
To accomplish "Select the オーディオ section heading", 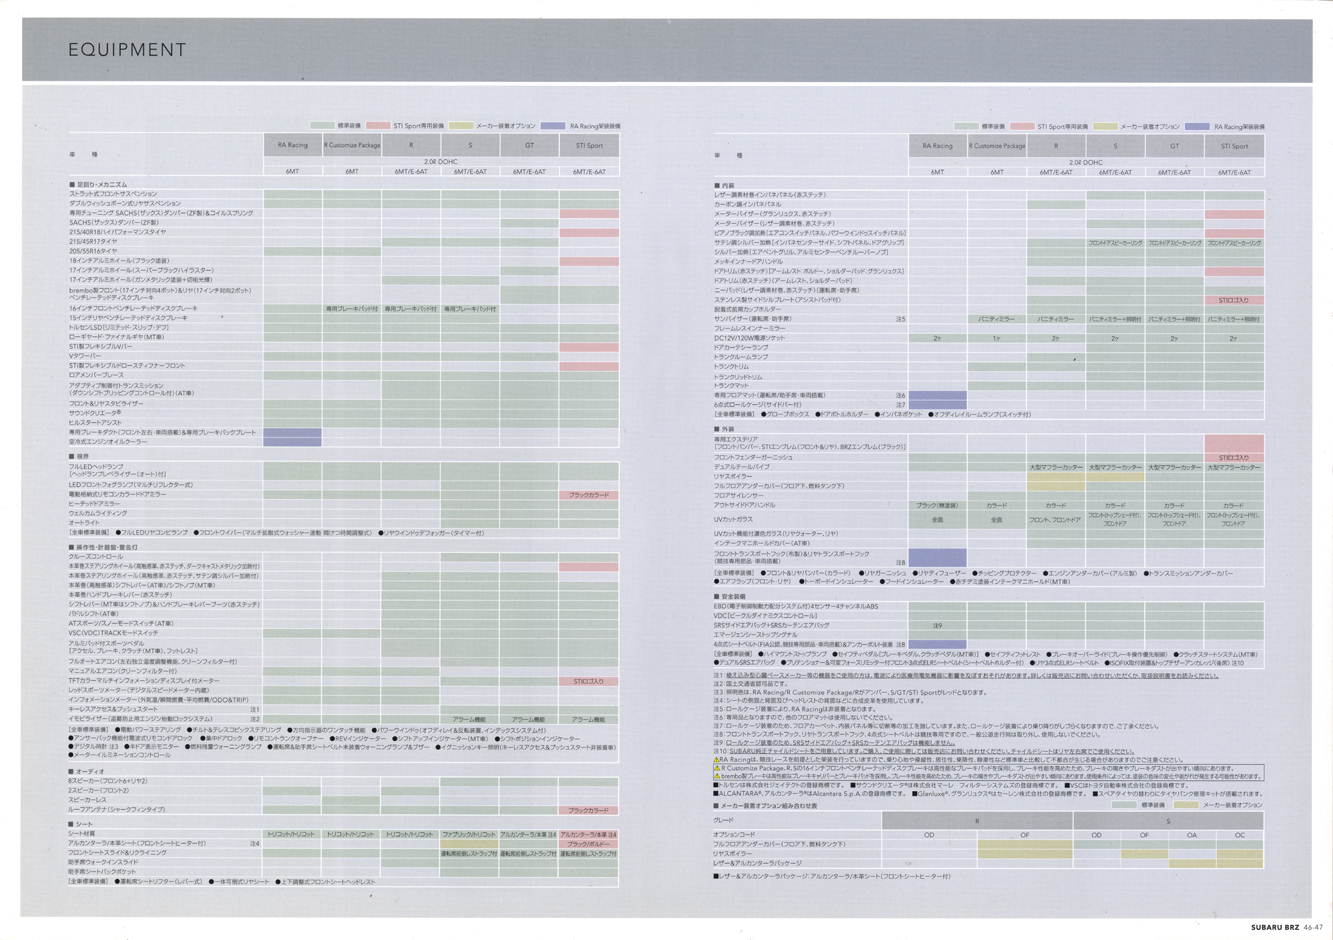I will coord(86,772).
